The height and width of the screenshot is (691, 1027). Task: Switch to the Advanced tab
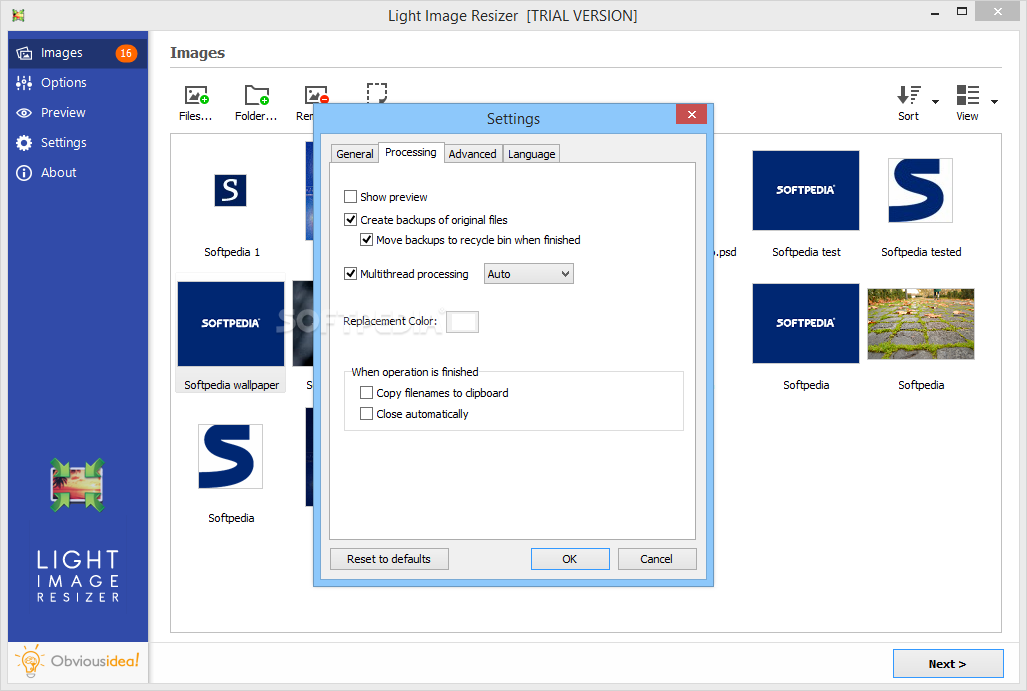(472, 154)
